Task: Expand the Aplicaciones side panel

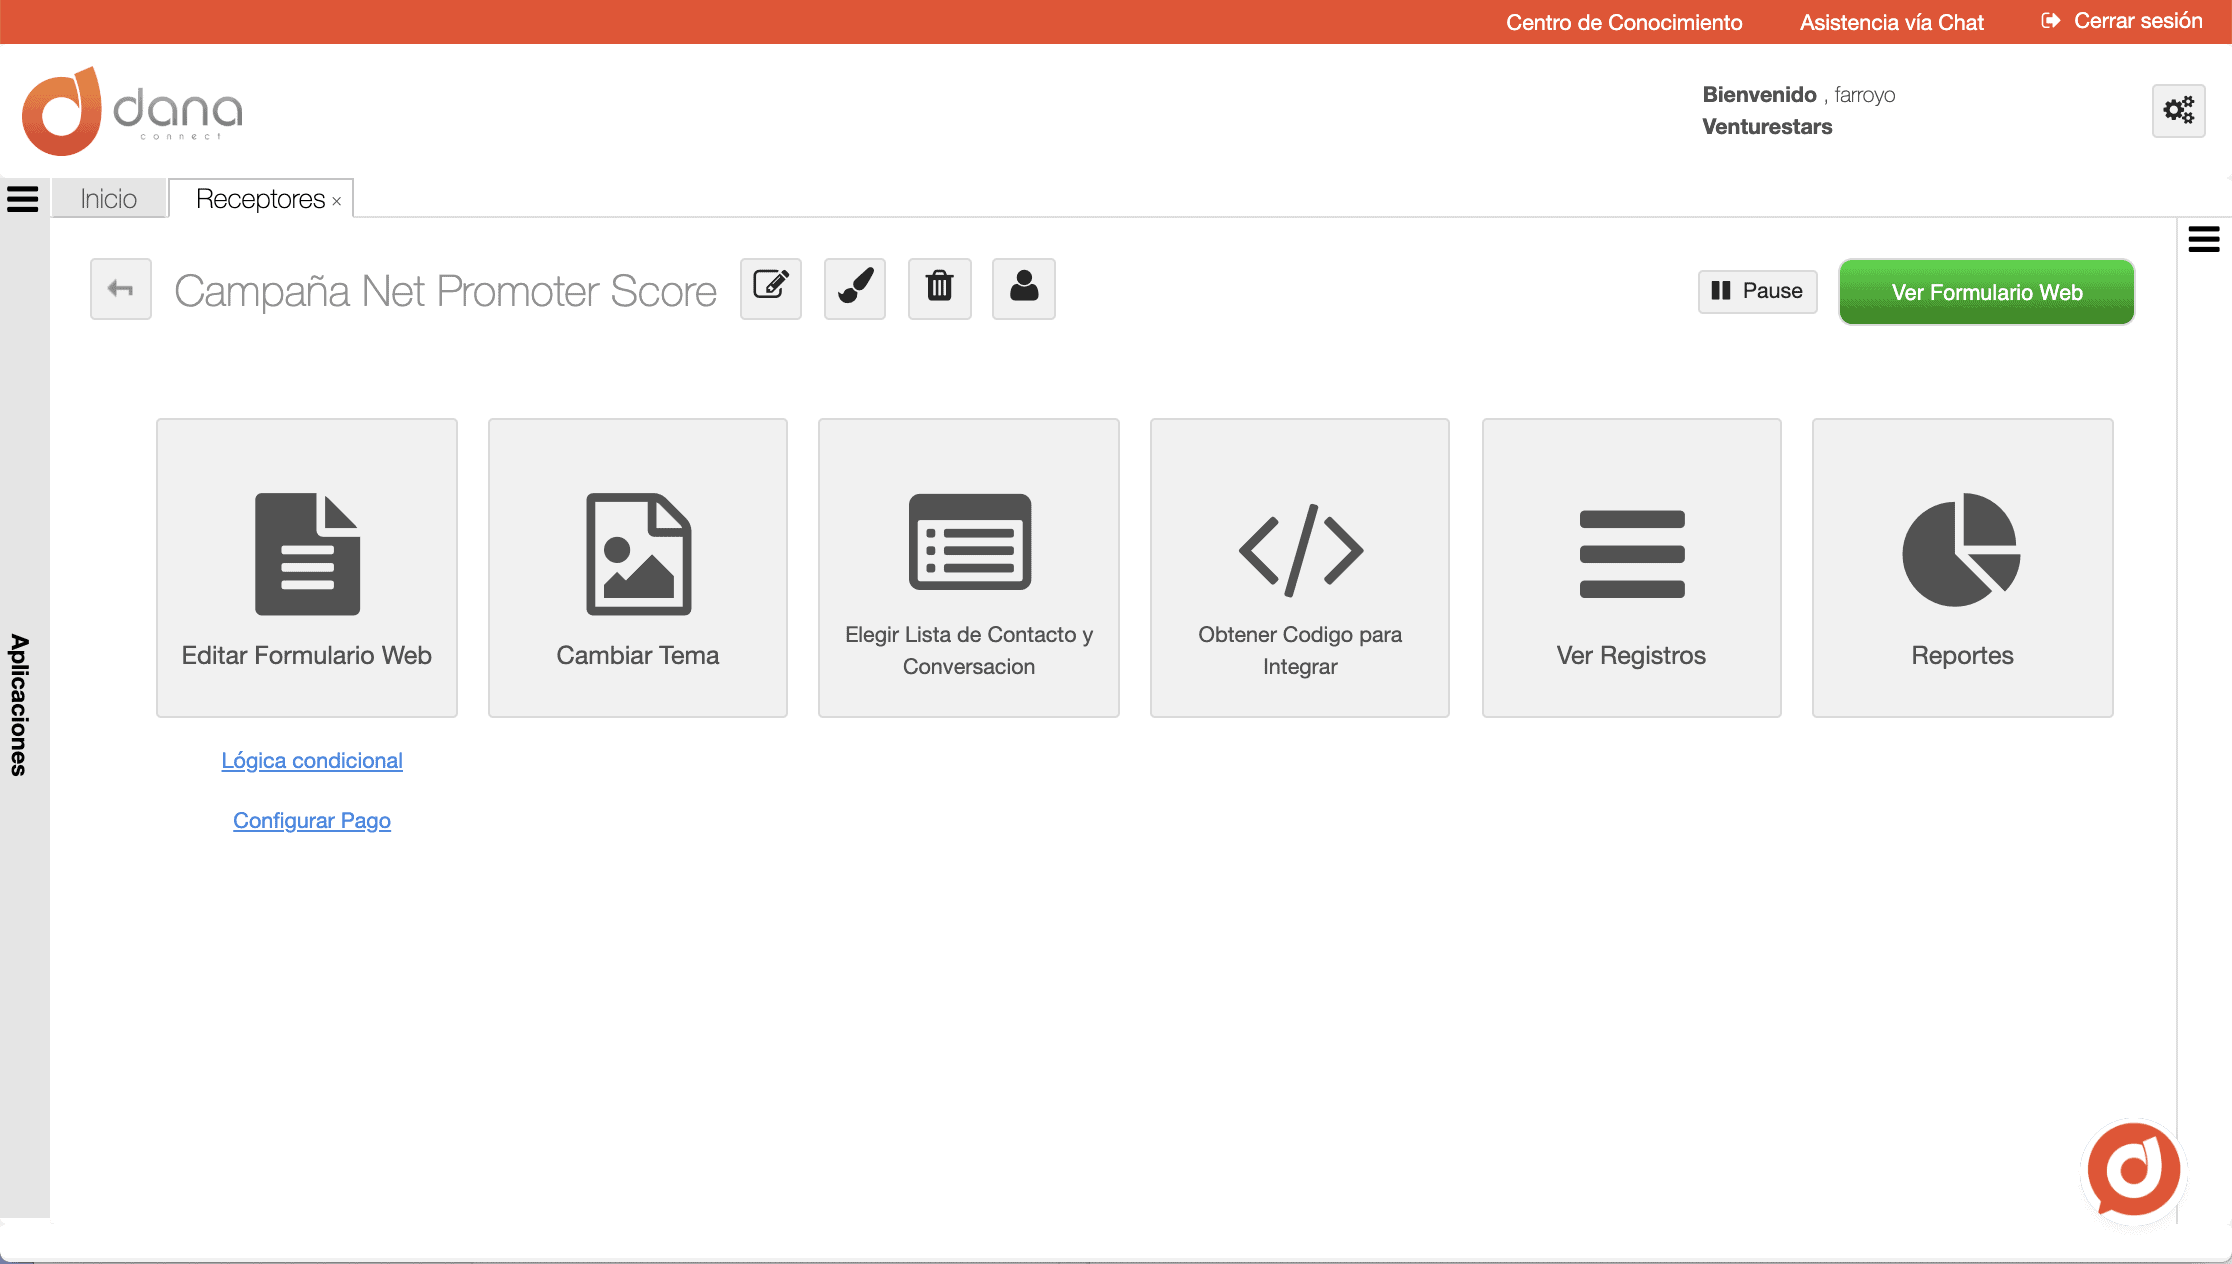Action: coord(19,705)
